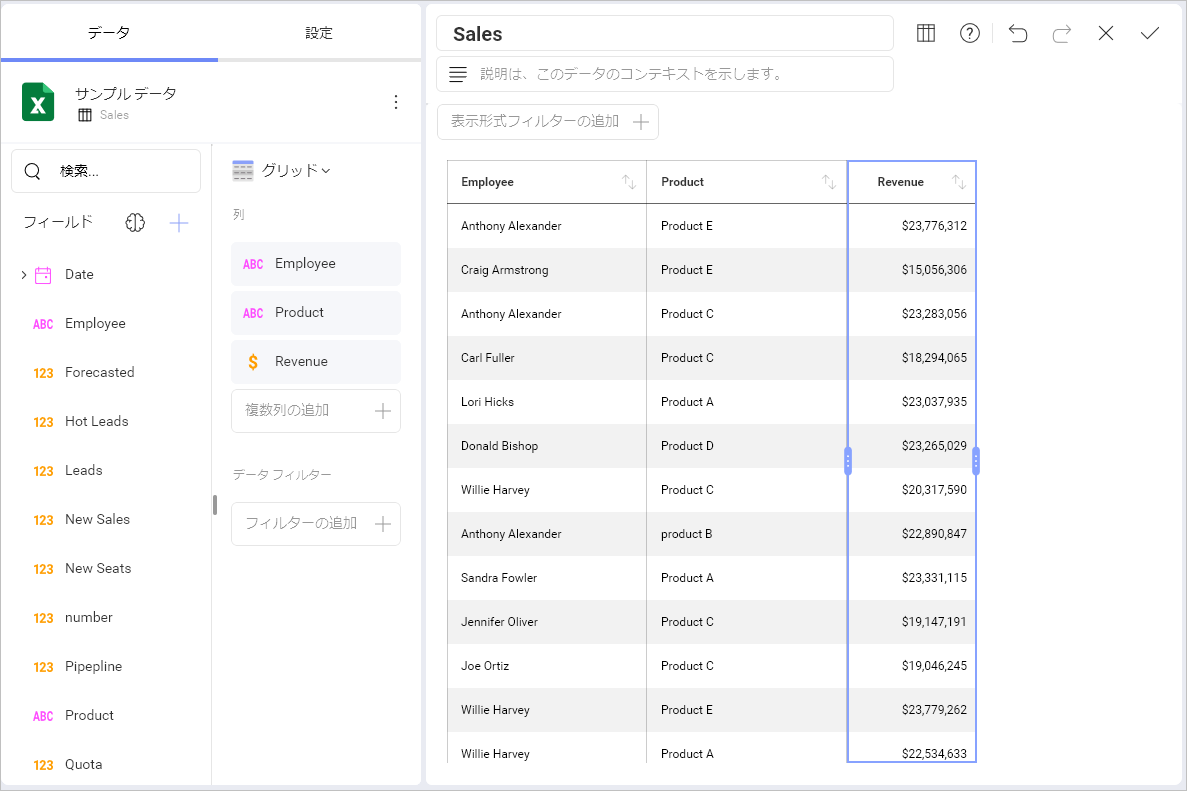This screenshot has height=791, width=1187.
Task: Switch to the 設定 tab
Action: point(319,33)
